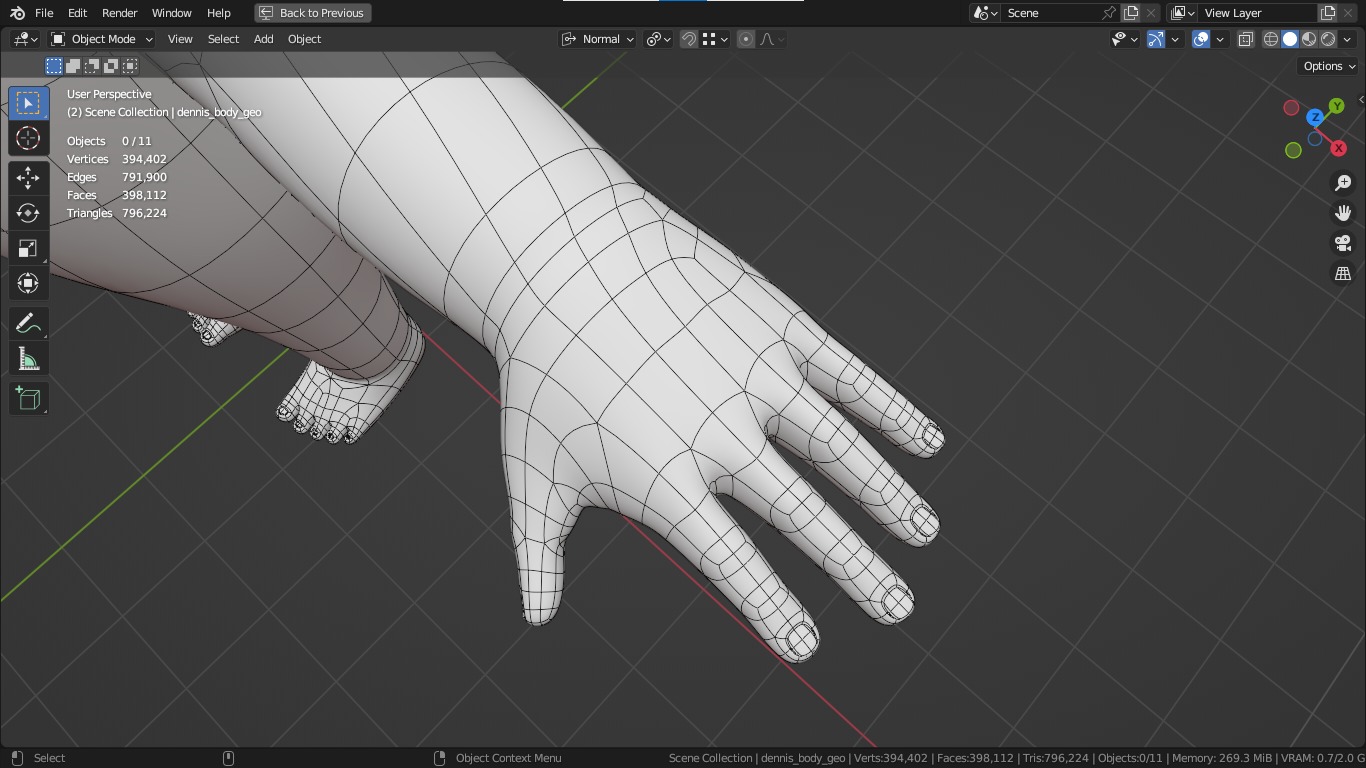Select the intersect-selection mode icon
This screenshot has height=768, width=1366.
[x=130, y=66]
